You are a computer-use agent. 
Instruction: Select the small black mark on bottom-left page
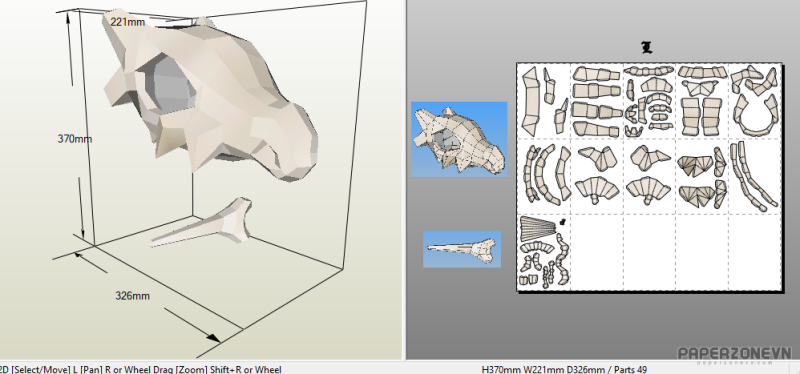tap(562, 221)
